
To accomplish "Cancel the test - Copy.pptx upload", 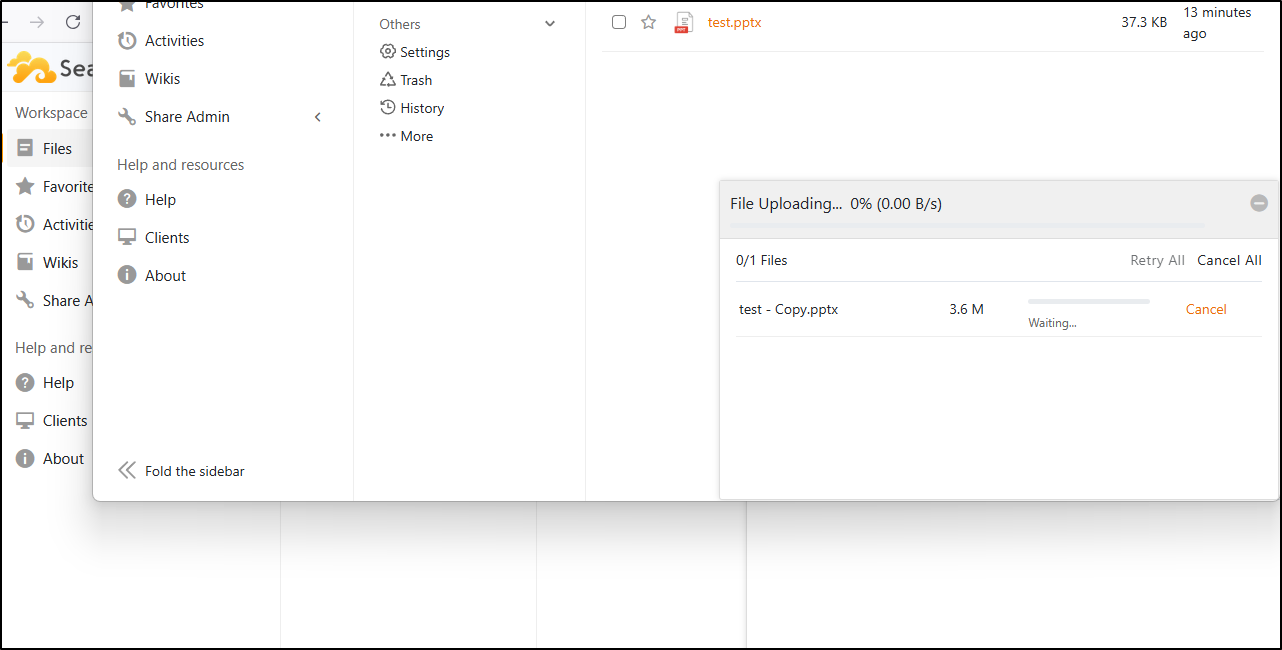I will [x=1205, y=309].
